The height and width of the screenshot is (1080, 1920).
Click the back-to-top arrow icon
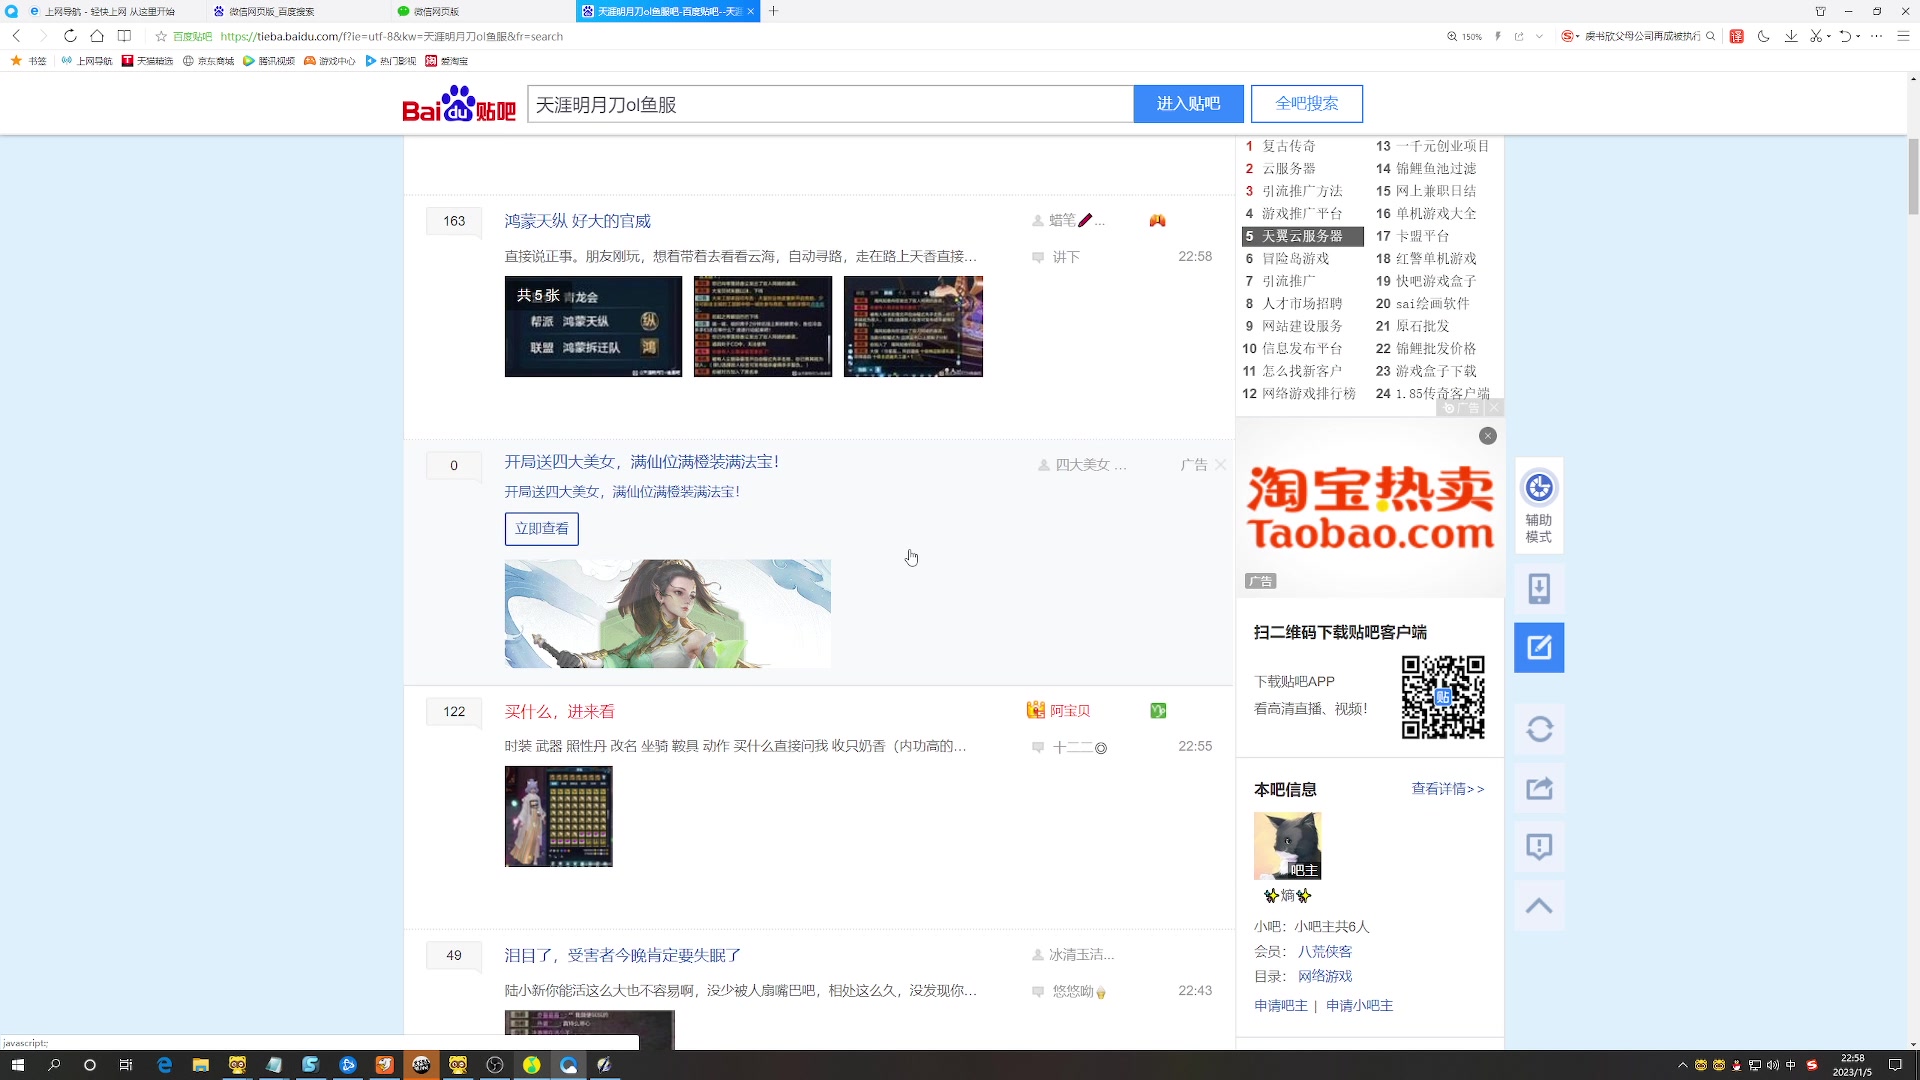1539,905
